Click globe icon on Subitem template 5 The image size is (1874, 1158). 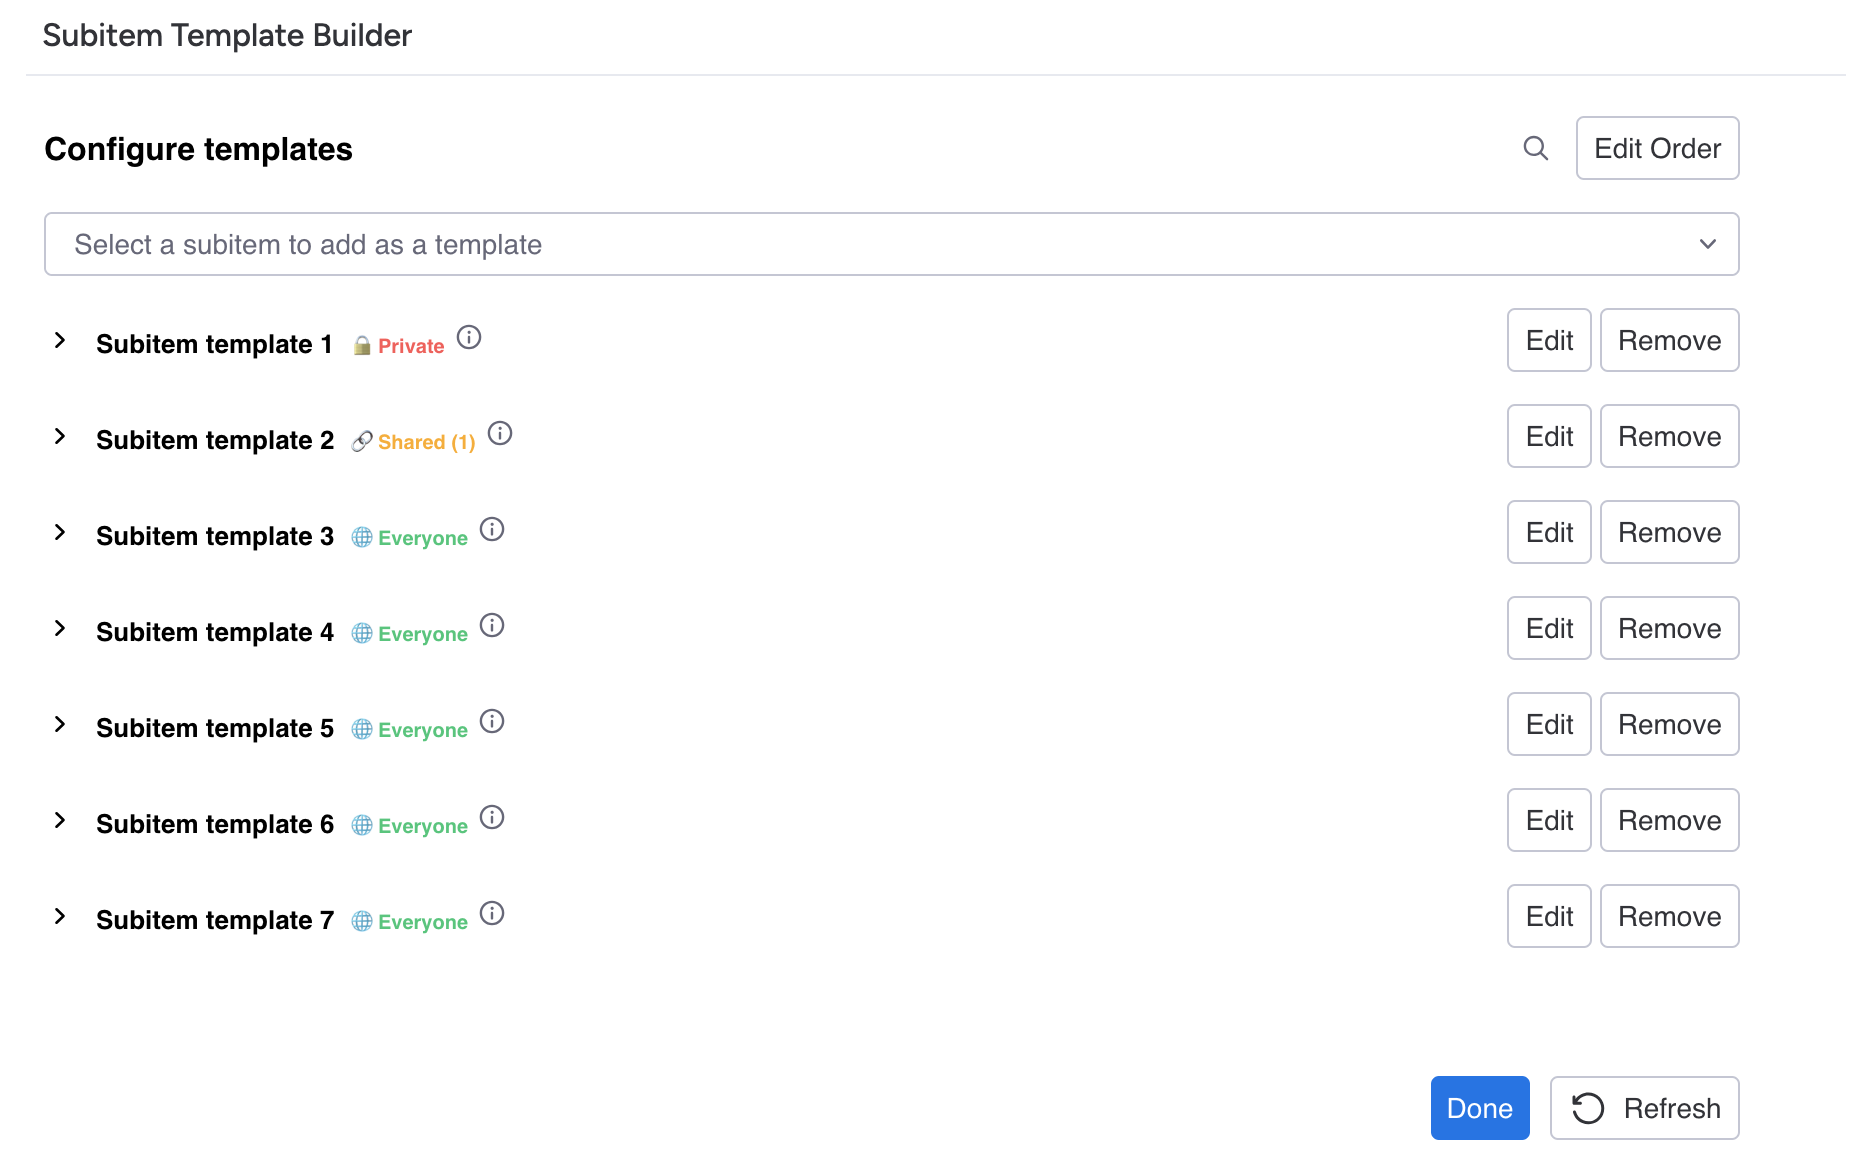click(x=362, y=730)
